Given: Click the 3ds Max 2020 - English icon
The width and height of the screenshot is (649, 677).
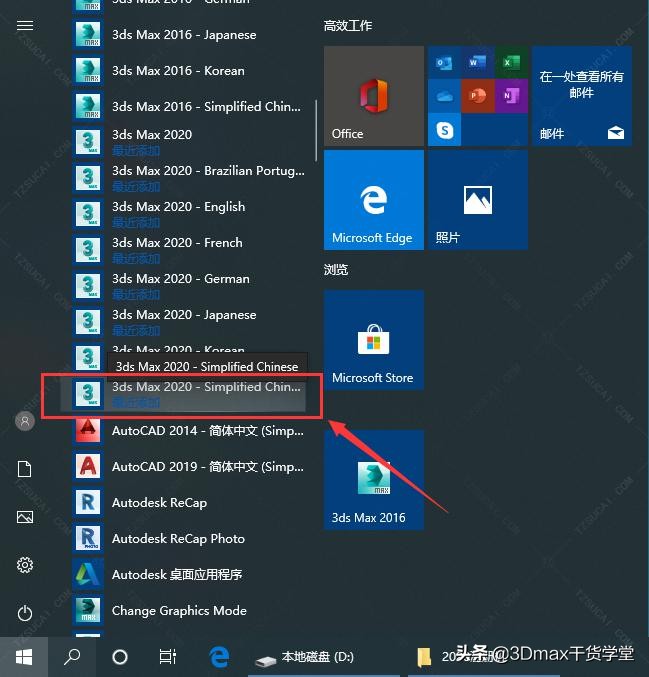Looking at the screenshot, I should tap(88, 214).
